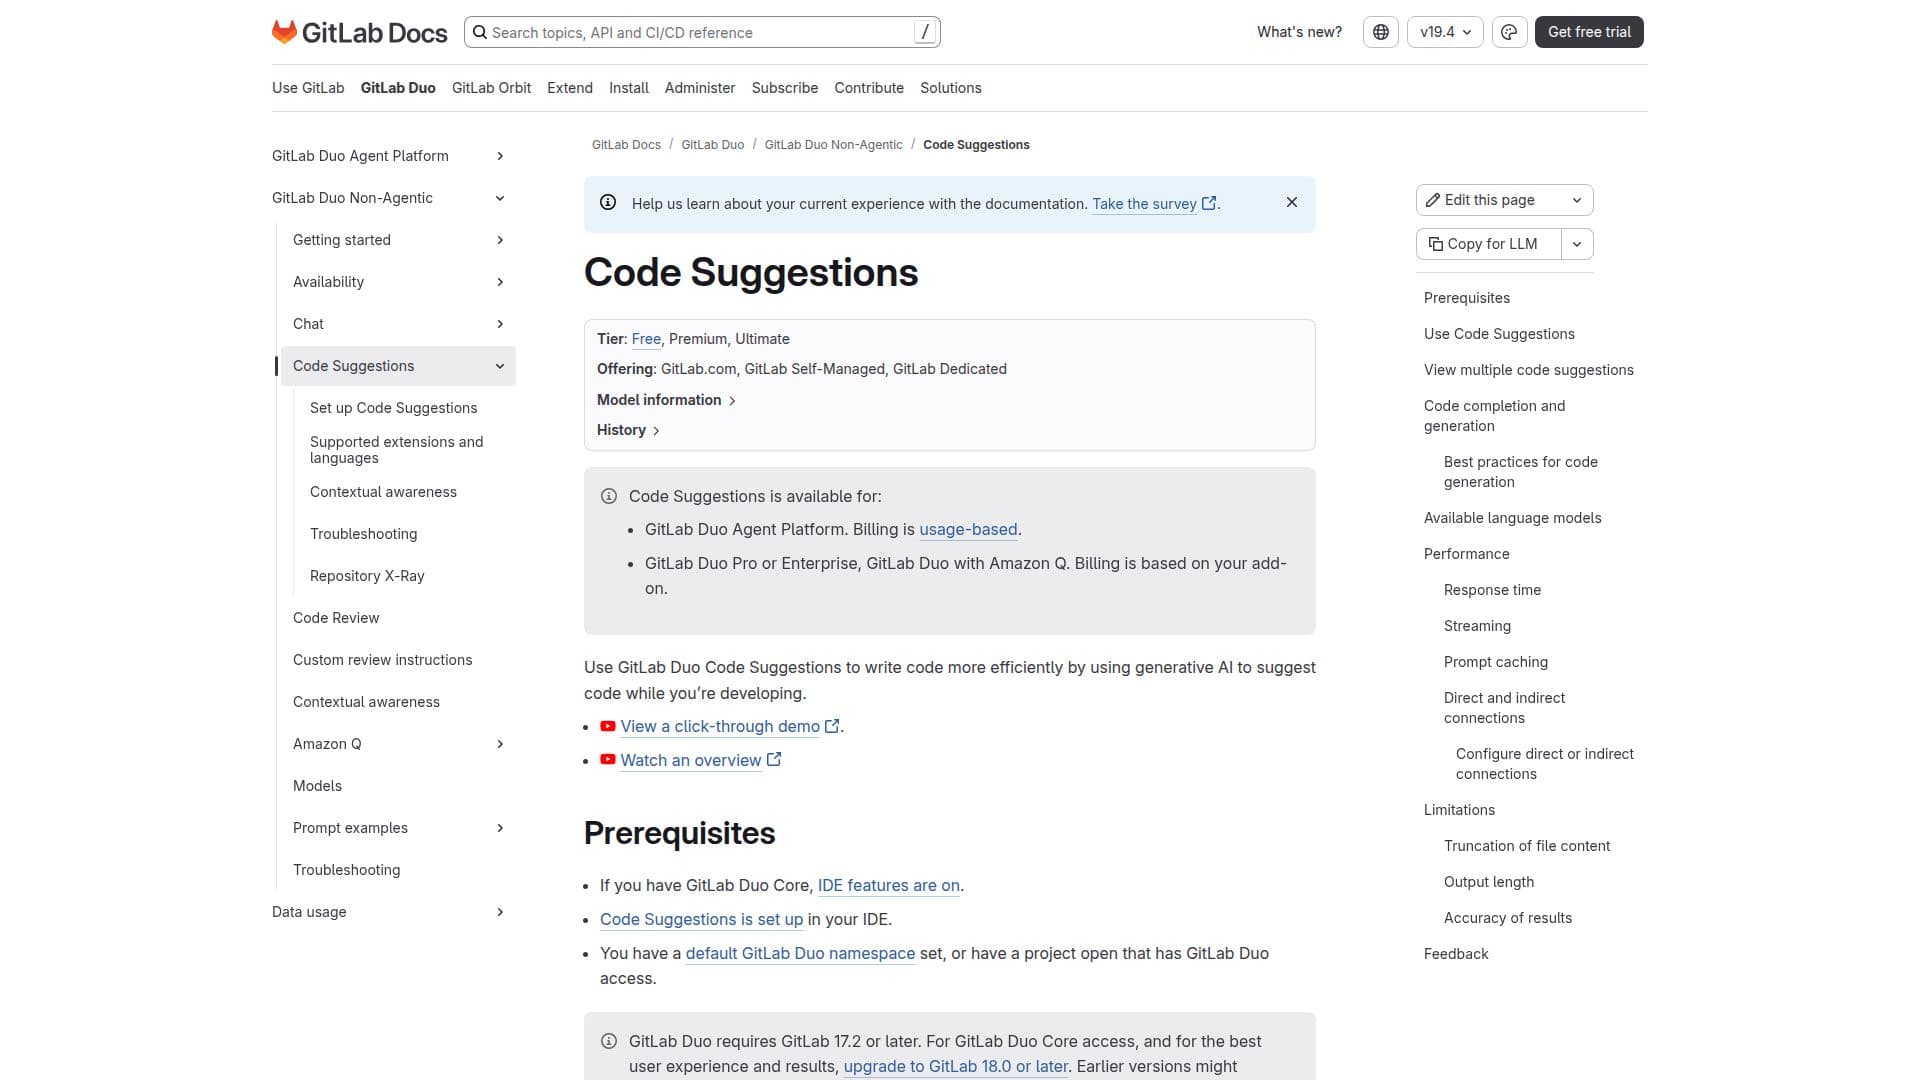Collapse the Code Suggestions sidebar chevron

[x=500, y=366]
